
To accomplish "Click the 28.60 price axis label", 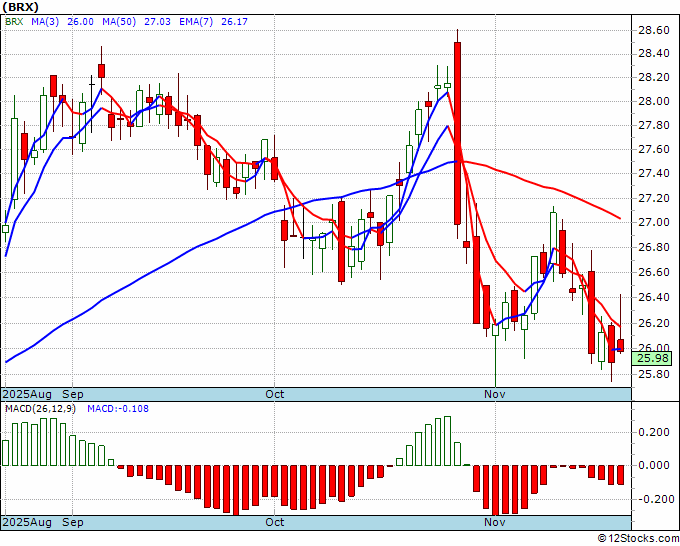I will (x=653, y=30).
